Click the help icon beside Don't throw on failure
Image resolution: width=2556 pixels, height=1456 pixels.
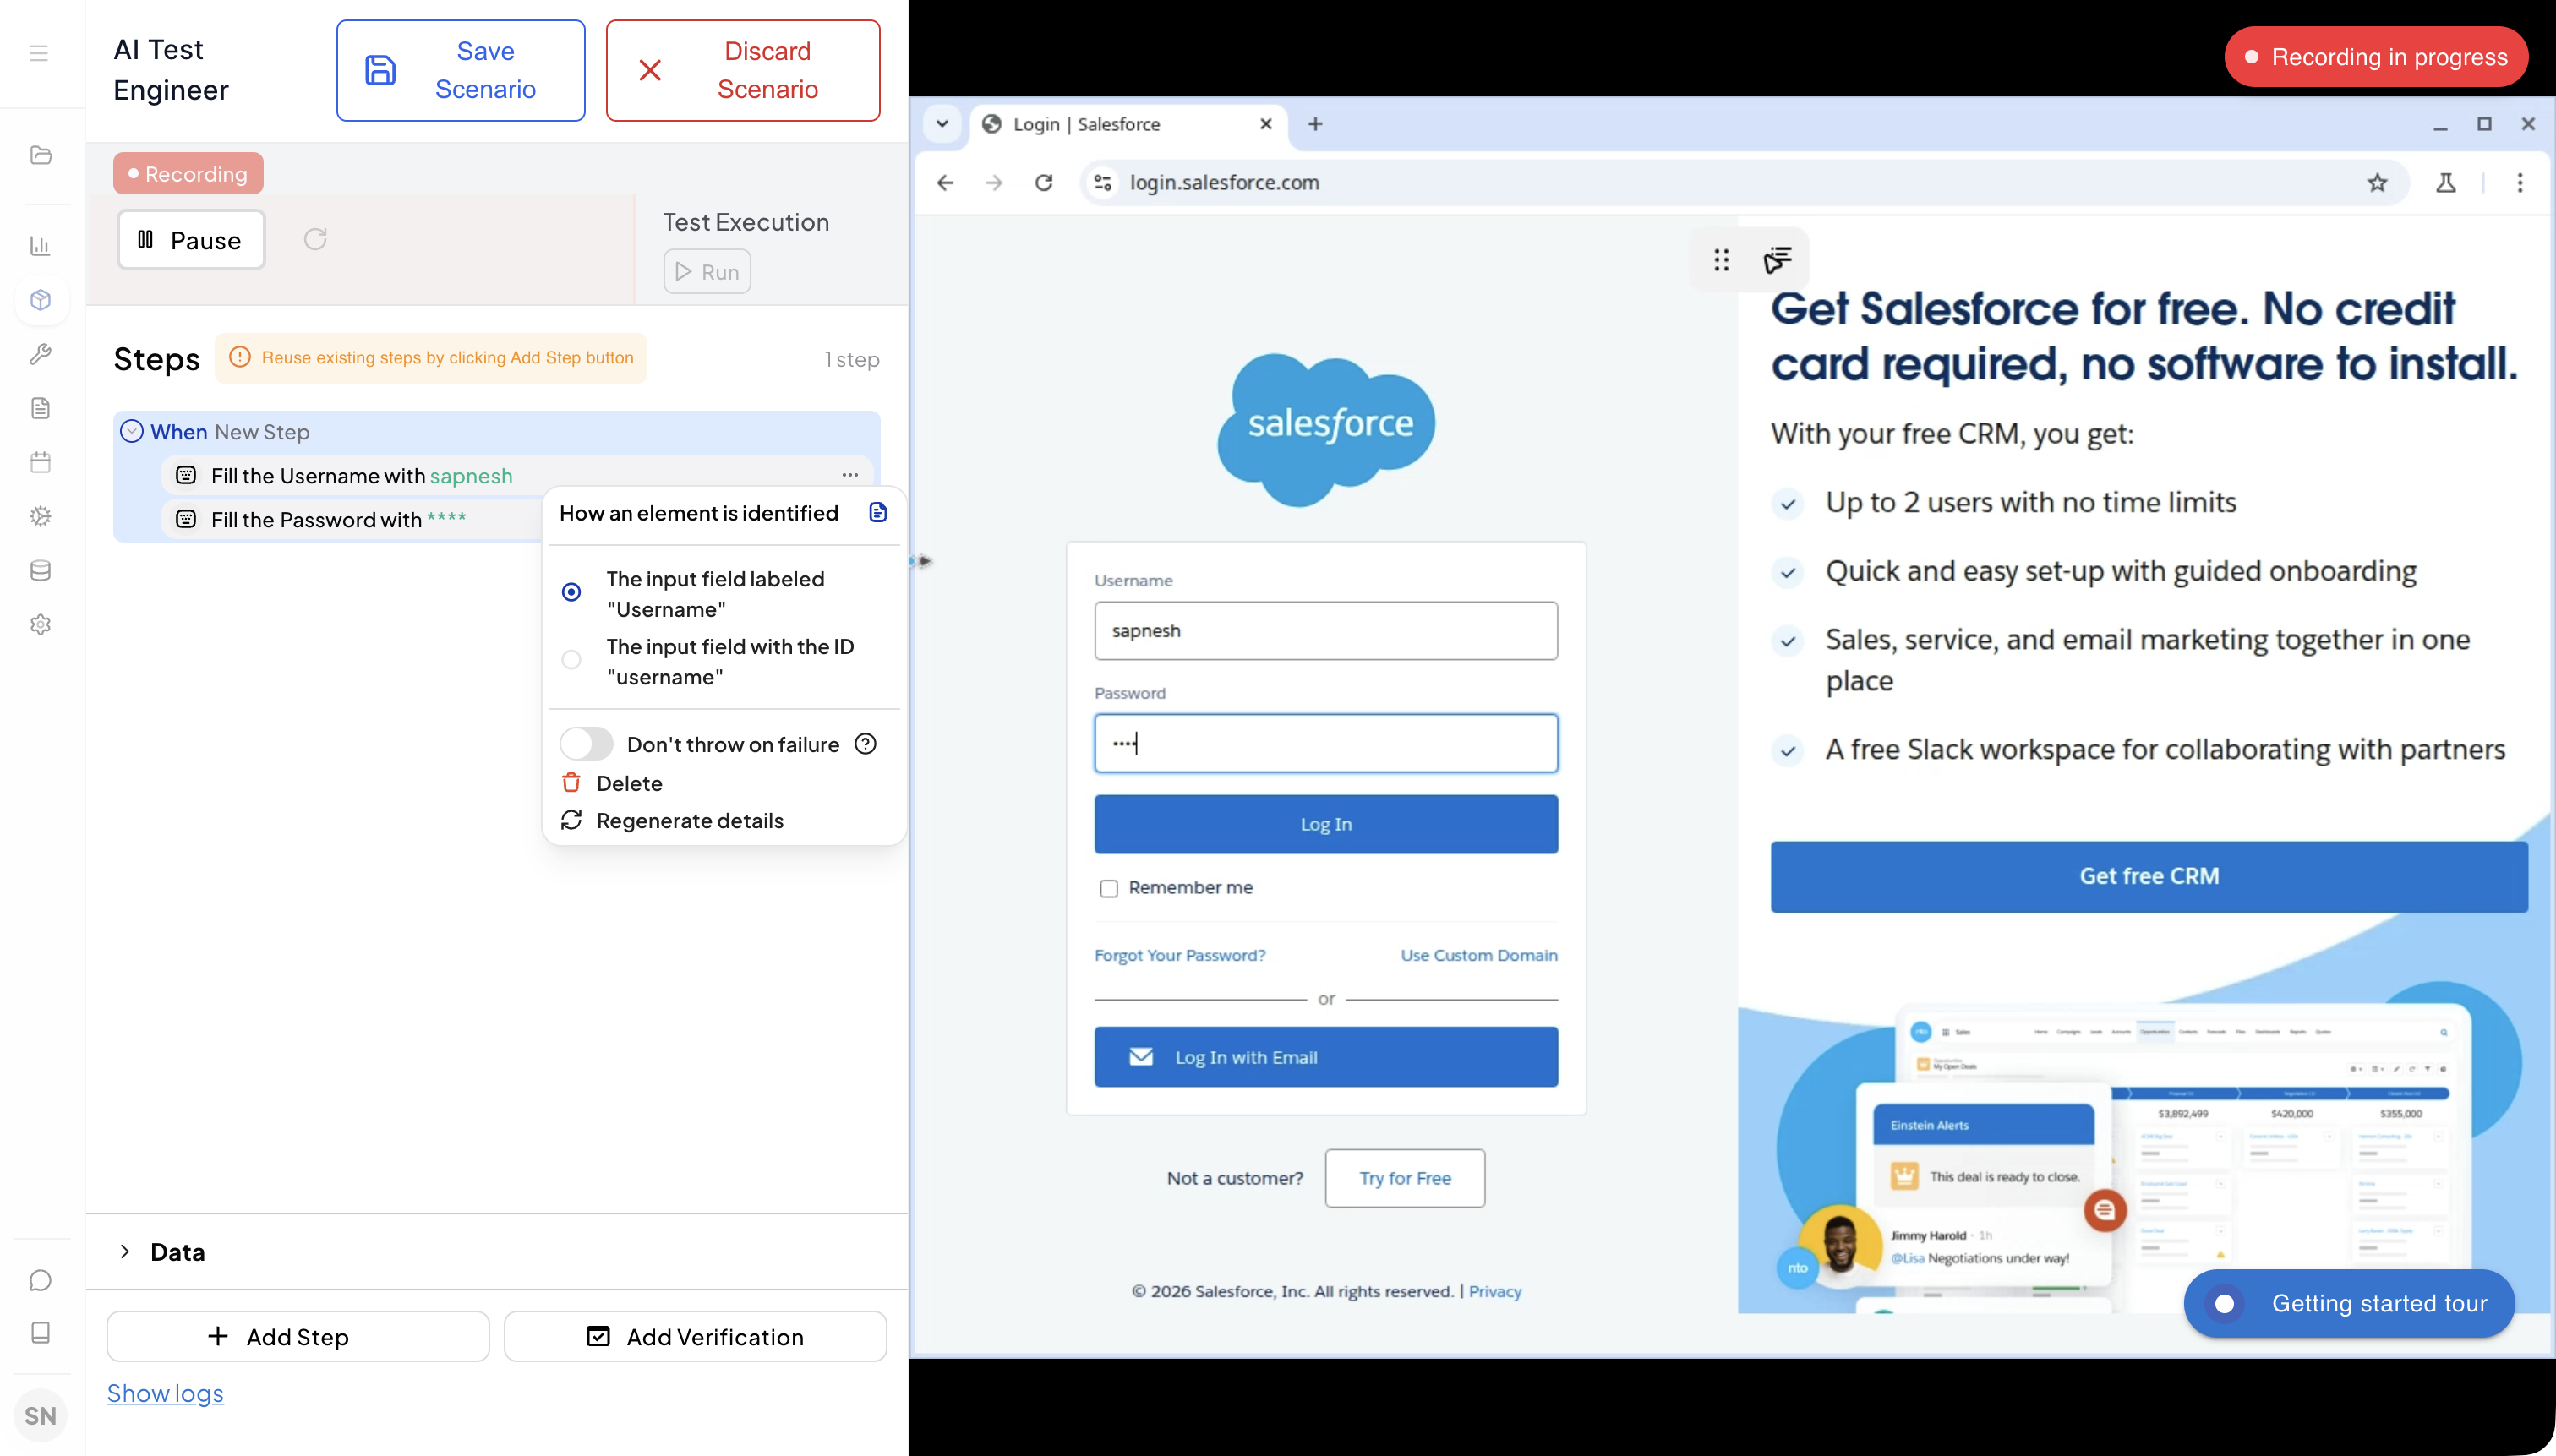pyautogui.click(x=866, y=744)
